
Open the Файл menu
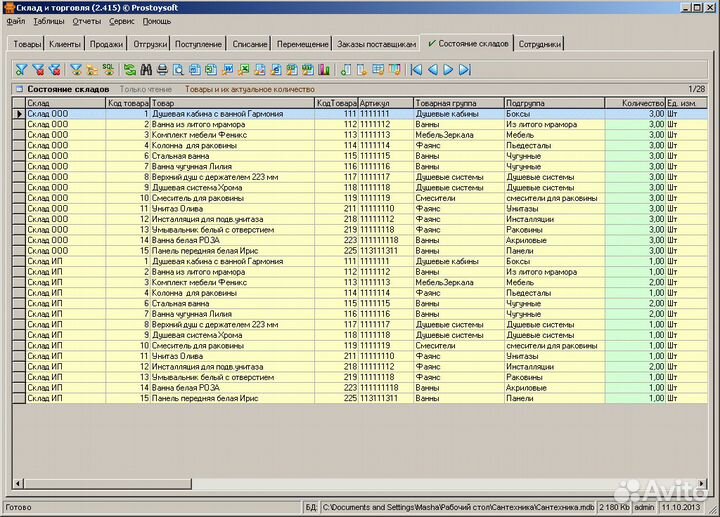click(x=16, y=21)
